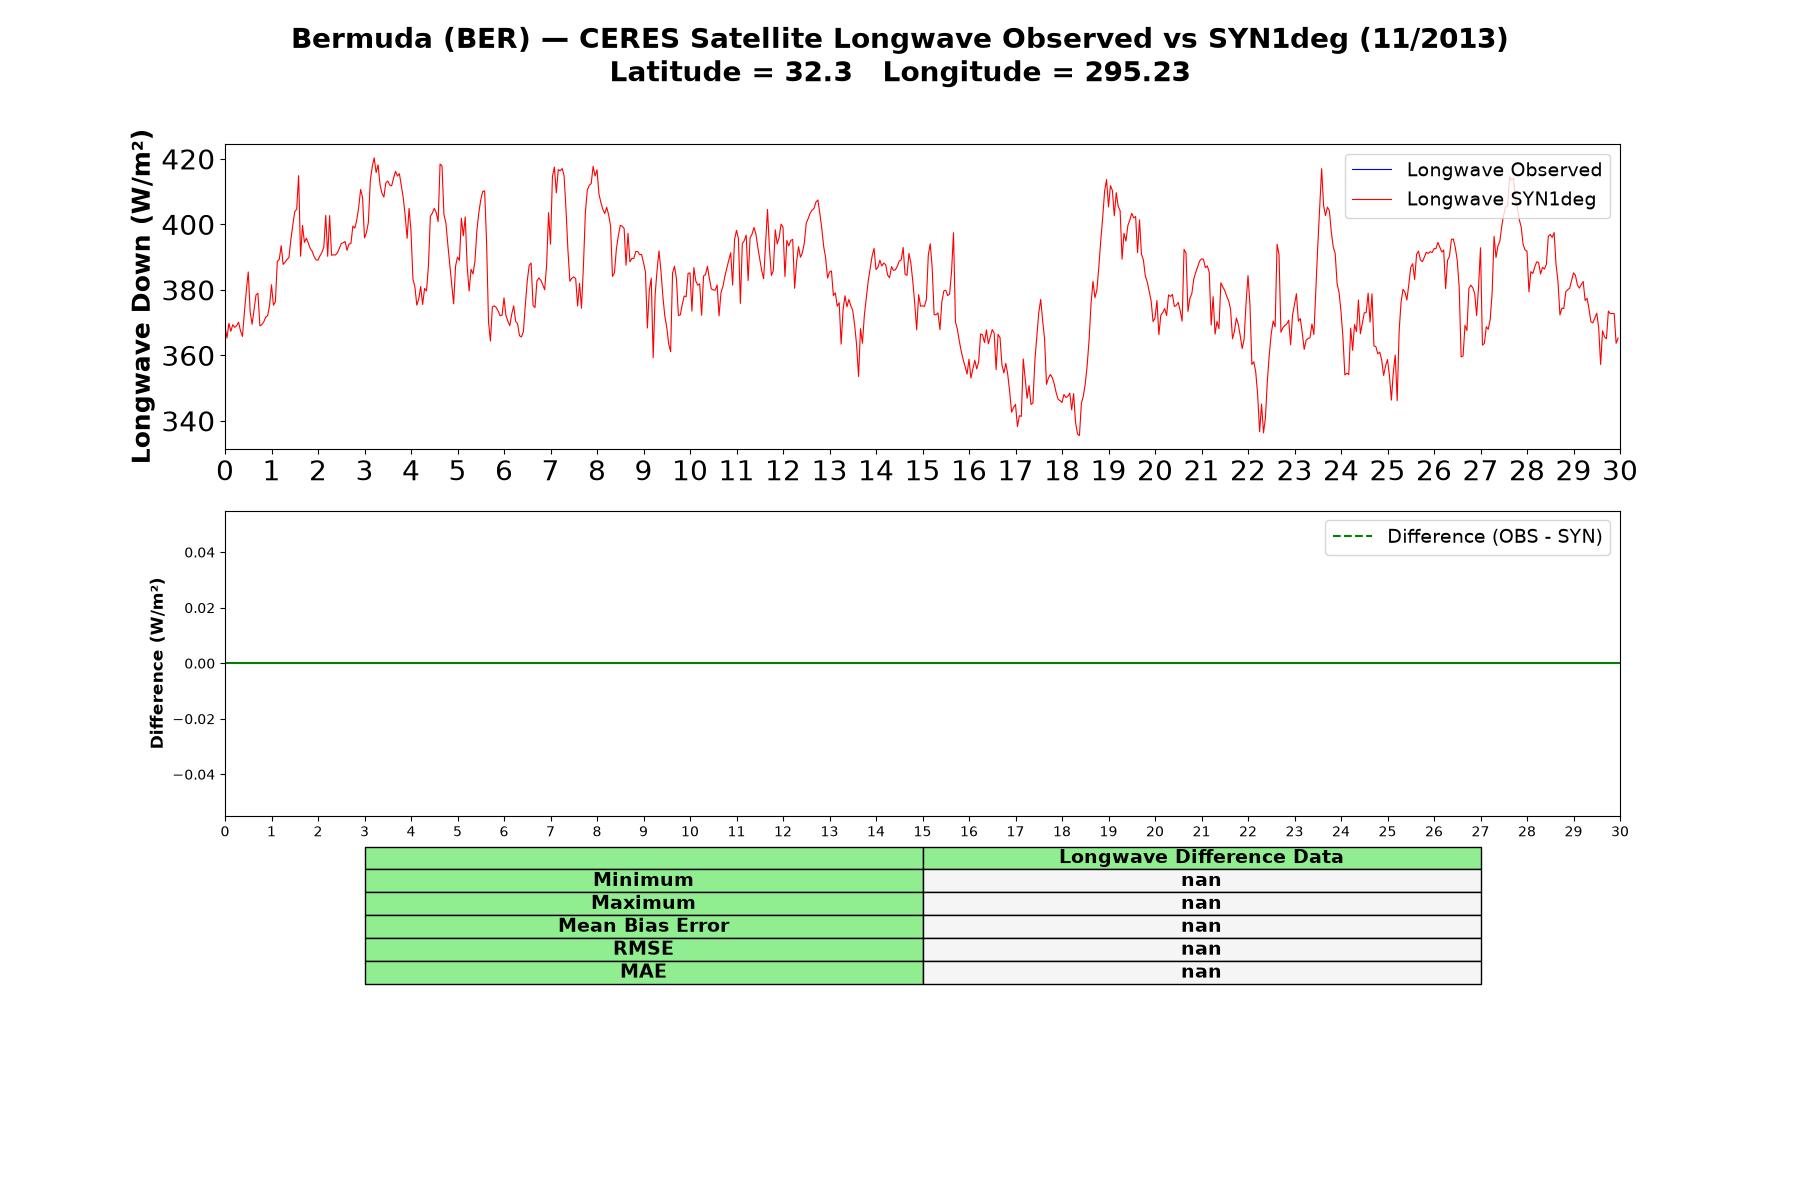Click the Difference (W/m²) y-axis label

pyautogui.click(x=157, y=663)
